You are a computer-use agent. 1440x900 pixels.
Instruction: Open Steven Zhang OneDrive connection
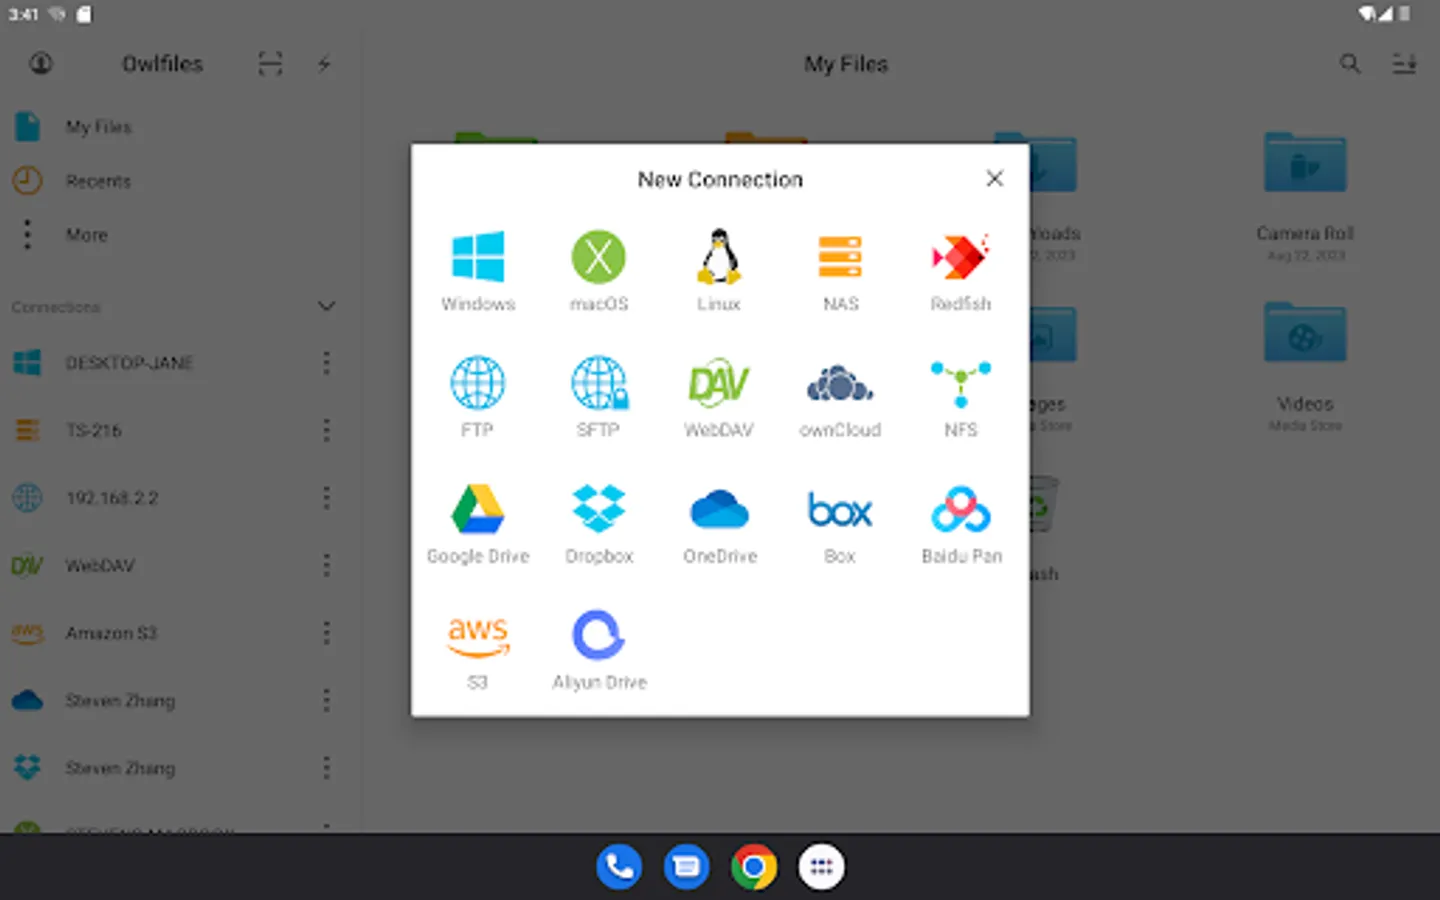tap(120, 701)
